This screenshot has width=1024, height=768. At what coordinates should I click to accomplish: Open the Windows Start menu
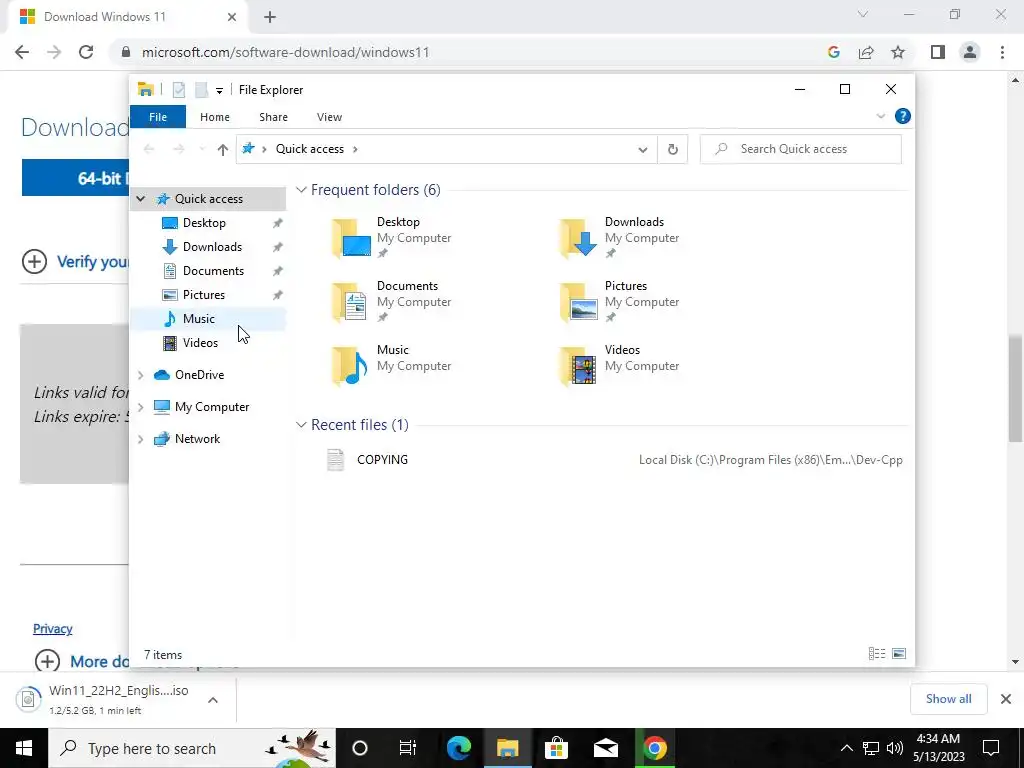pyautogui.click(x=24, y=748)
